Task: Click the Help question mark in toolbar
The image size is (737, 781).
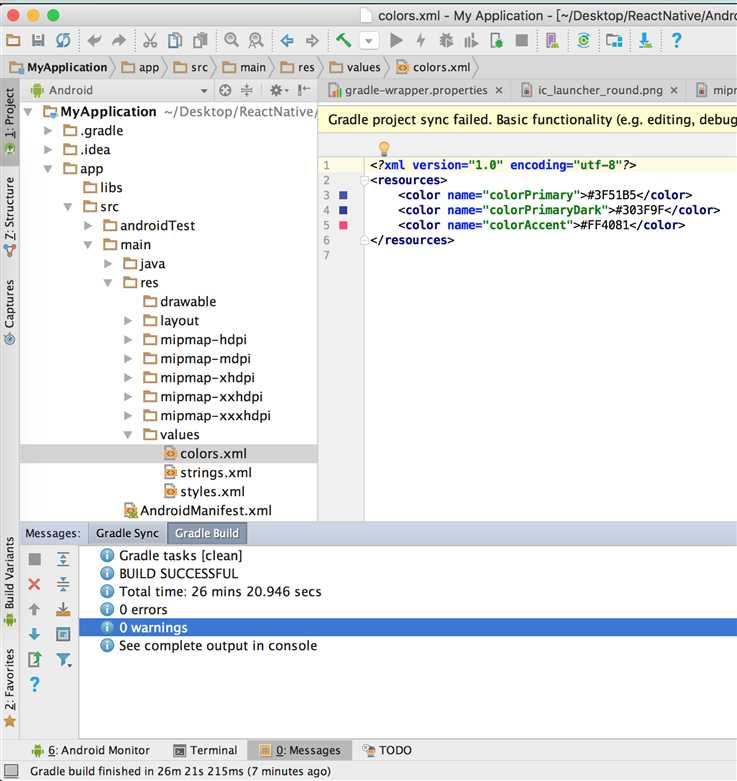Action: [x=676, y=40]
